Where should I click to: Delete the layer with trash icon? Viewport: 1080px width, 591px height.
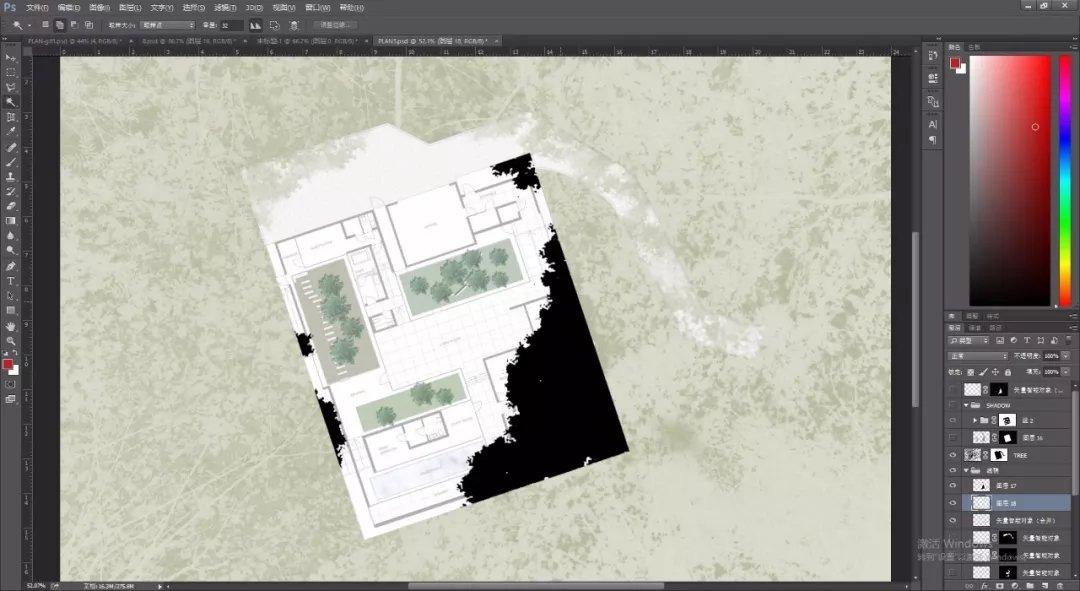click(1061, 586)
